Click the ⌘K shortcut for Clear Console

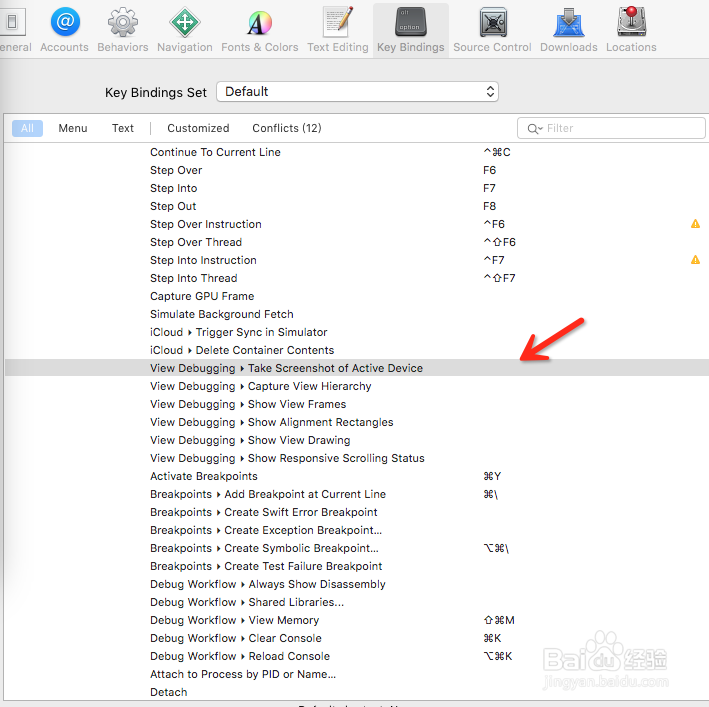(492, 638)
